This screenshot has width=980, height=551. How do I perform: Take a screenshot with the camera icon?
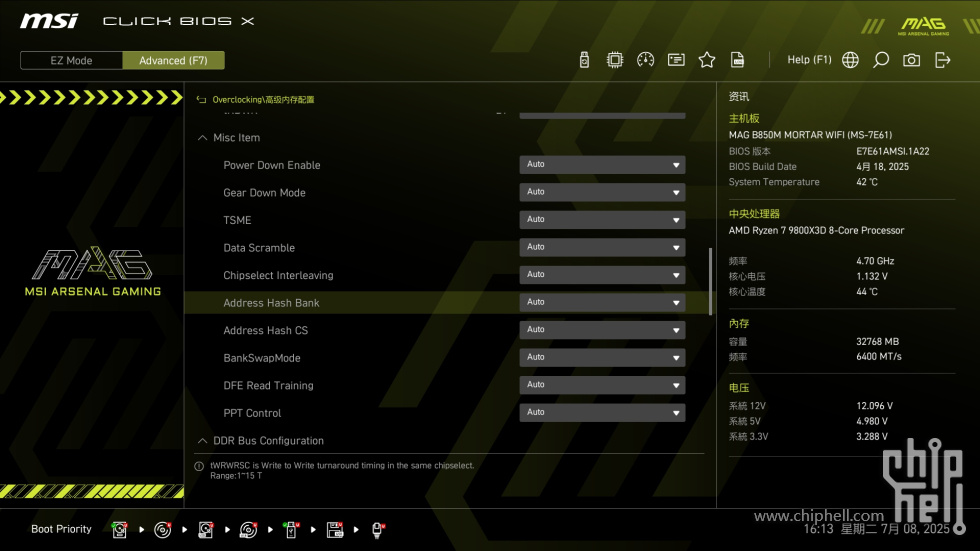(911, 60)
